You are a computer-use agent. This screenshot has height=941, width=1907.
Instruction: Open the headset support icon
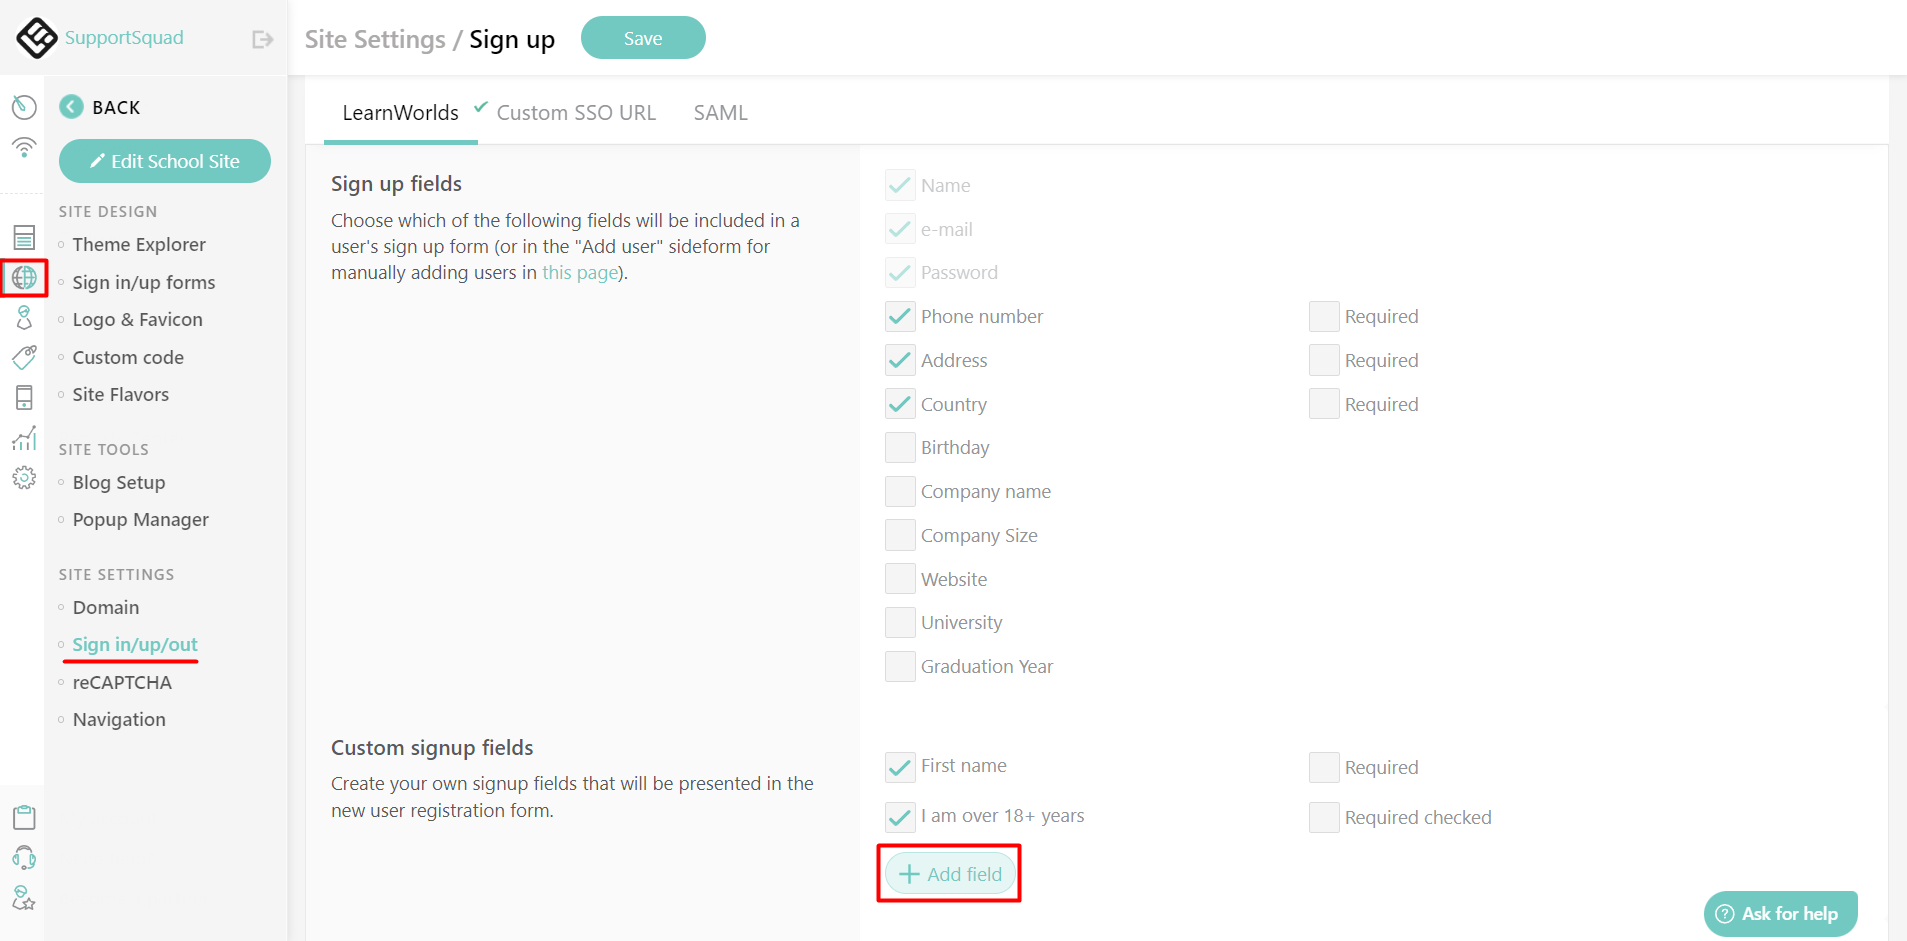pyautogui.click(x=23, y=858)
